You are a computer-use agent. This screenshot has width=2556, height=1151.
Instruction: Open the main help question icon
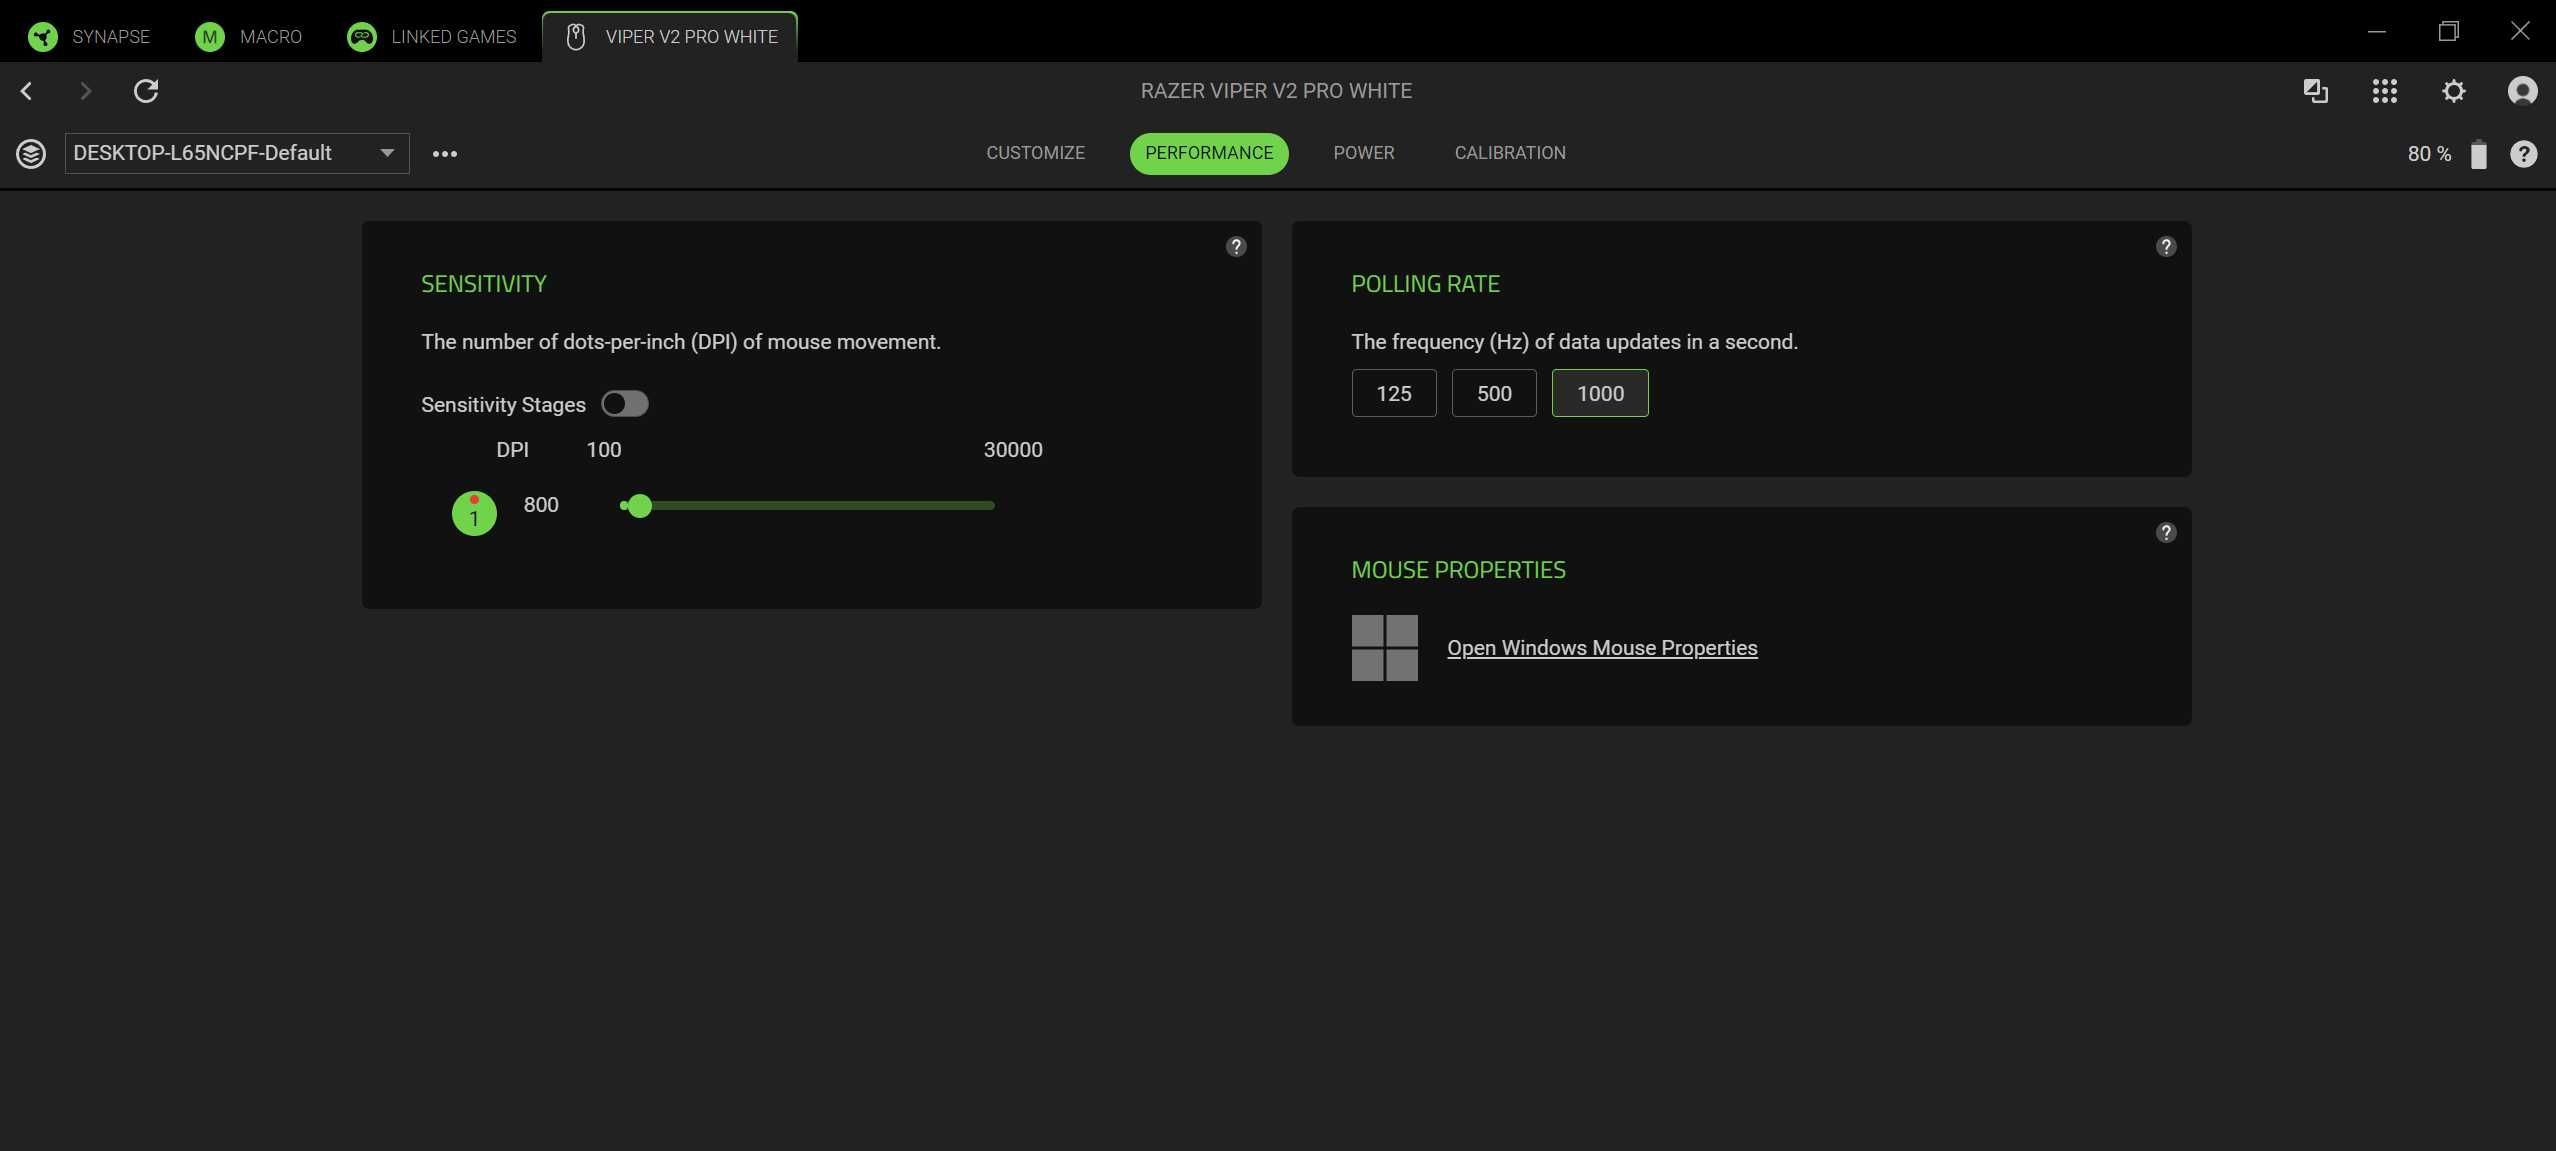pos(2524,154)
